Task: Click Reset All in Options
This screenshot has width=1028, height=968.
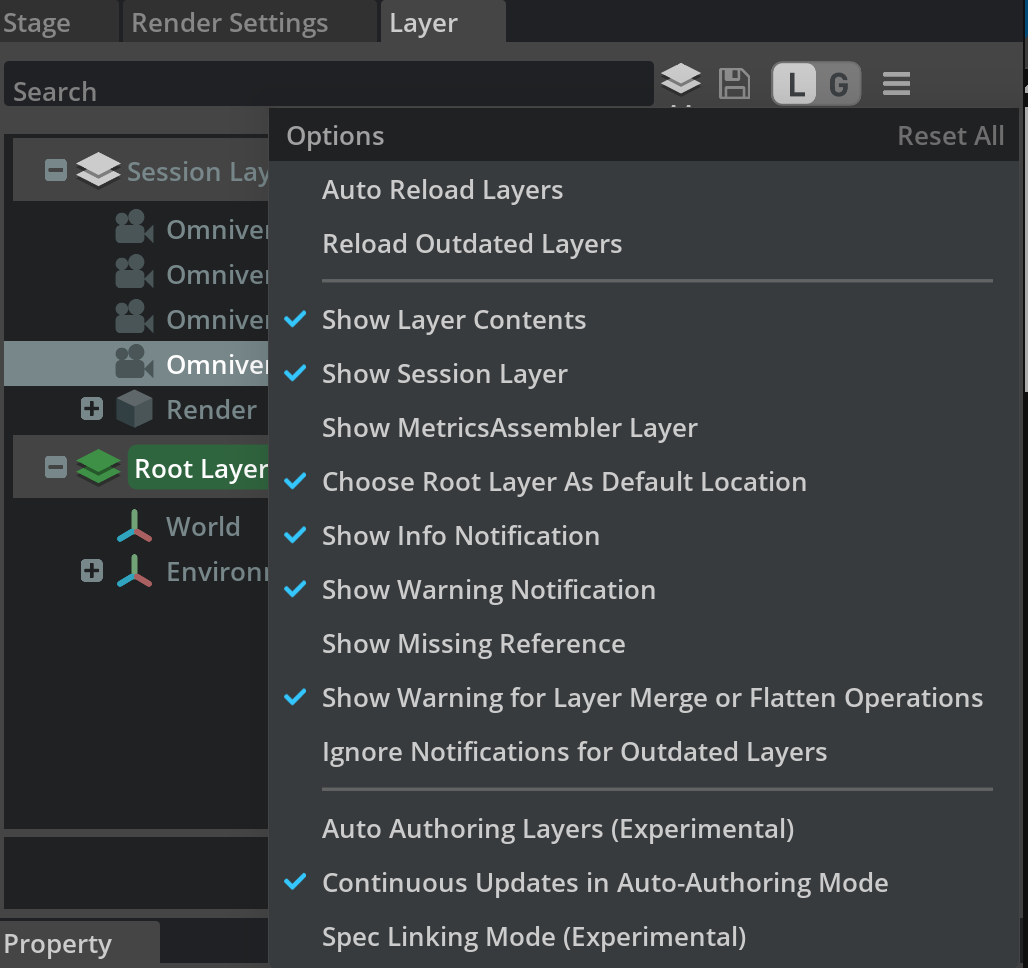Action: [950, 136]
